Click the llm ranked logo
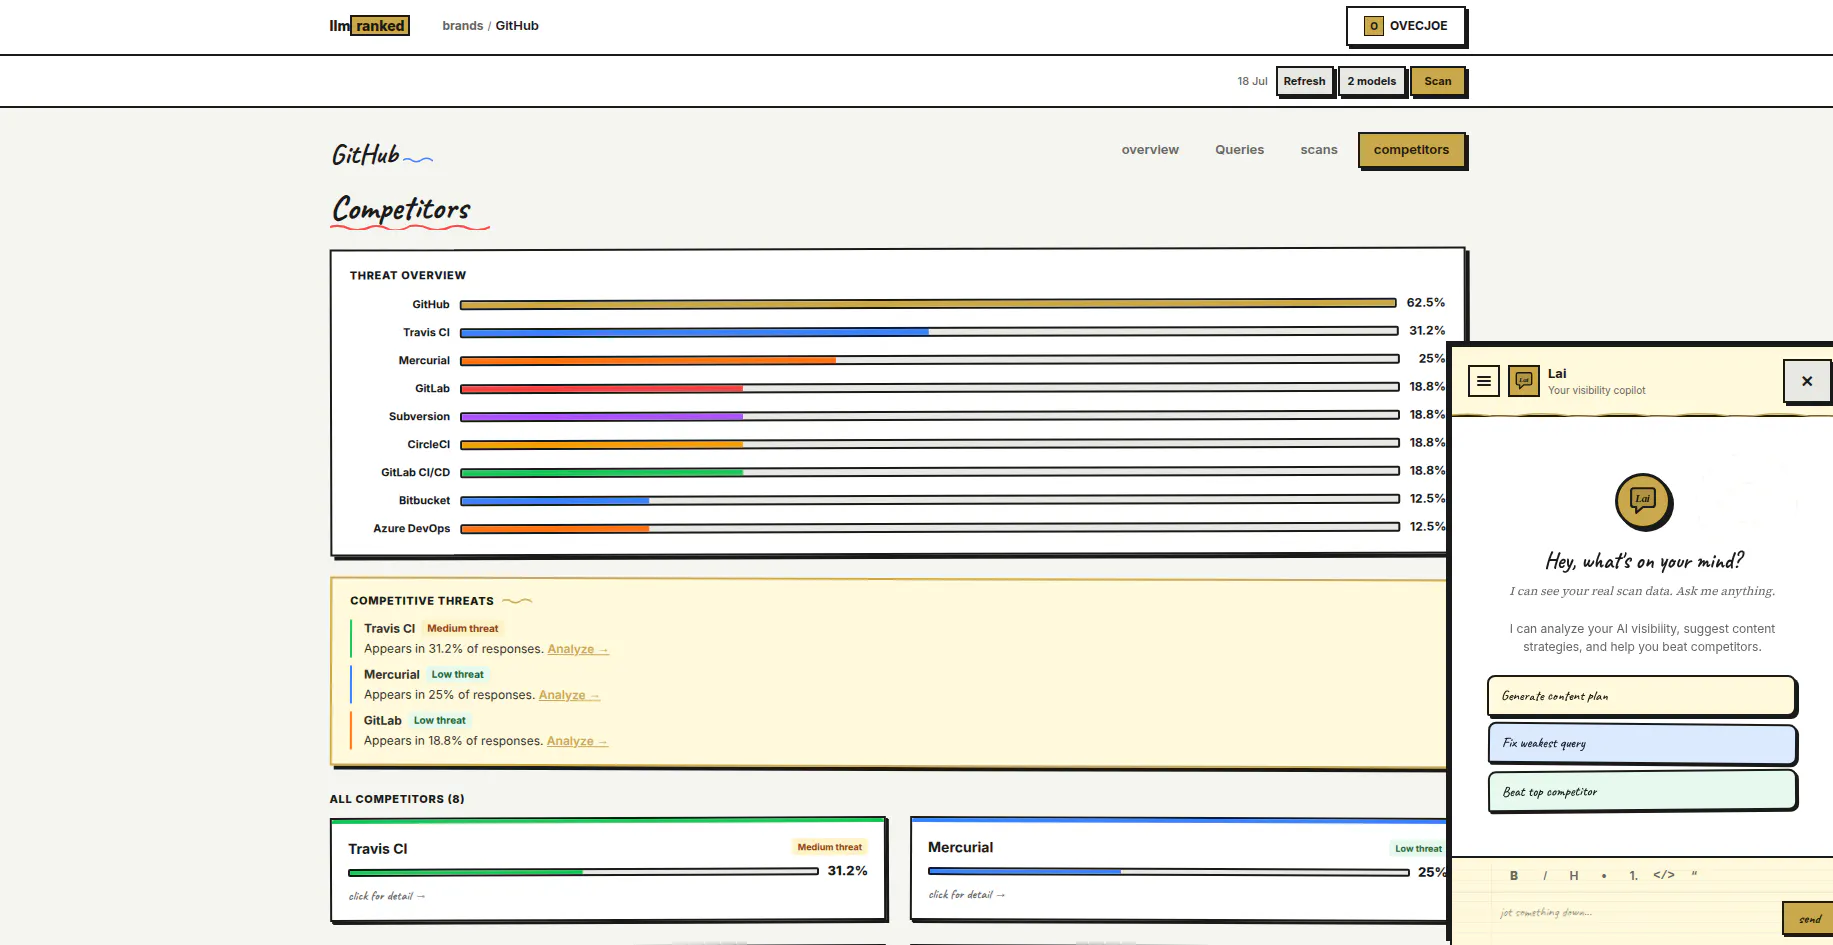 click(x=369, y=26)
